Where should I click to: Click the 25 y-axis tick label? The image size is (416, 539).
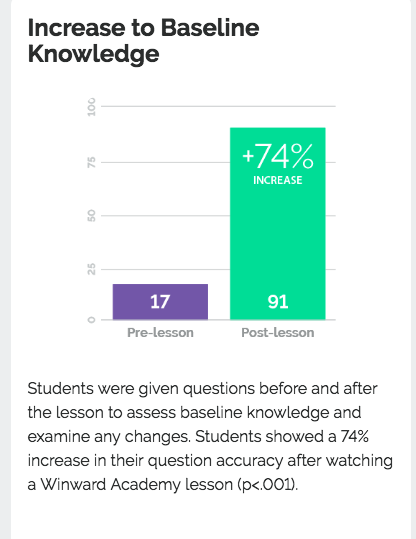click(91, 270)
